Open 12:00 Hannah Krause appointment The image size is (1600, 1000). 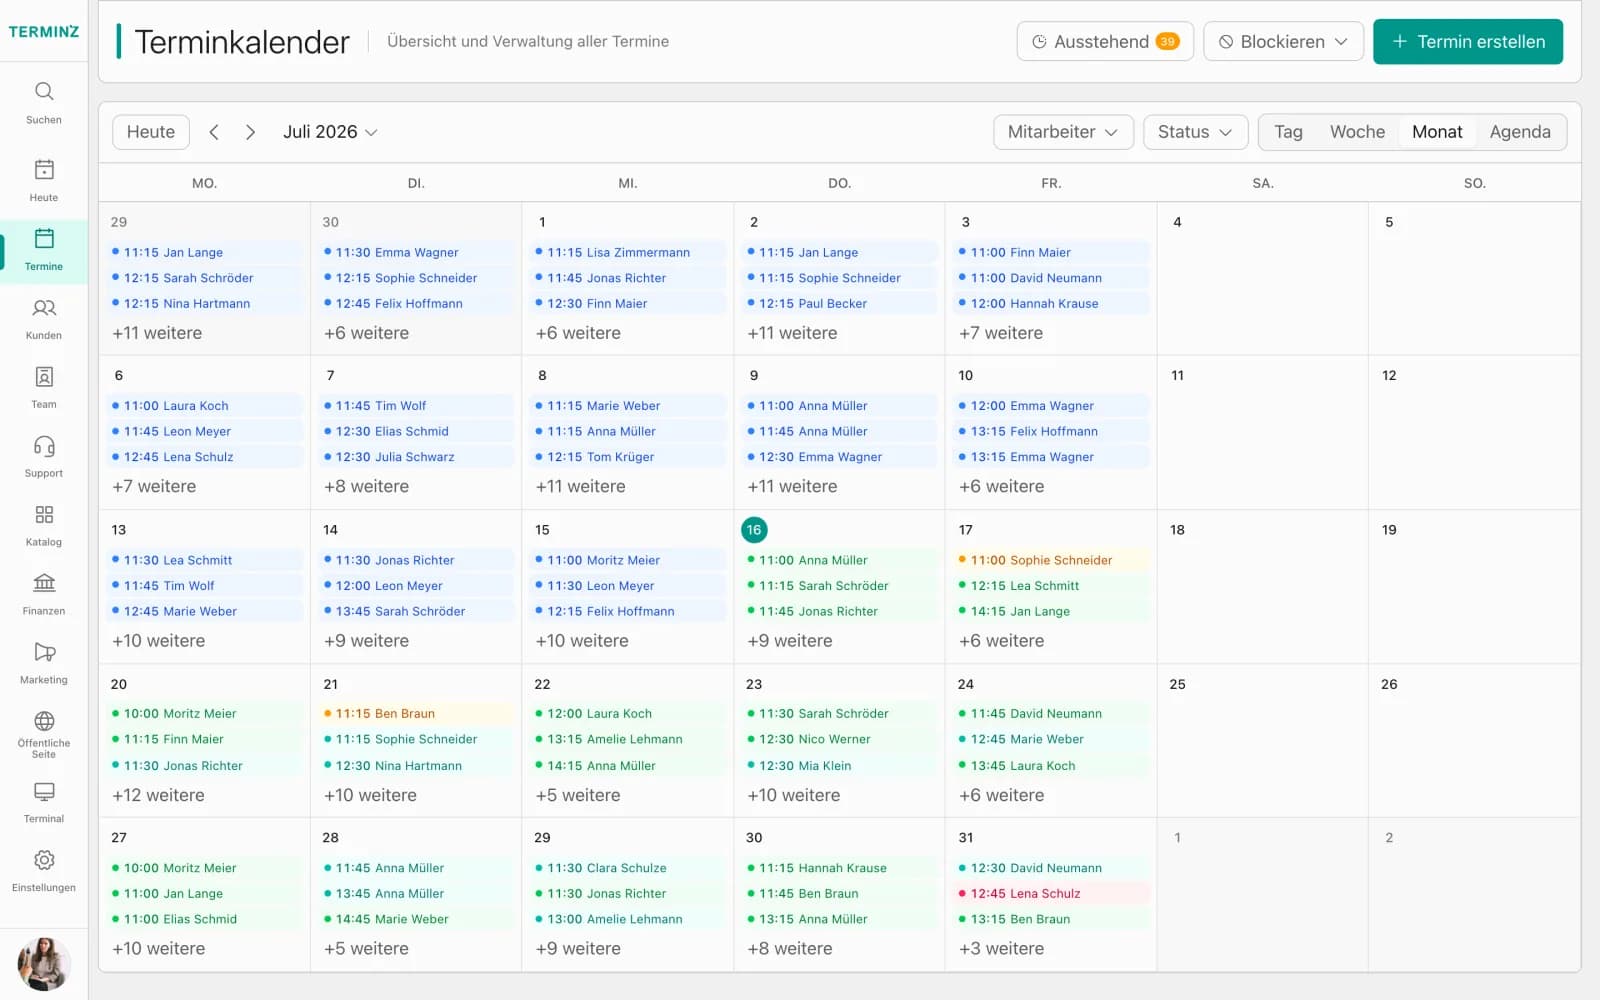pyautogui.click(x=1052, y=304)
